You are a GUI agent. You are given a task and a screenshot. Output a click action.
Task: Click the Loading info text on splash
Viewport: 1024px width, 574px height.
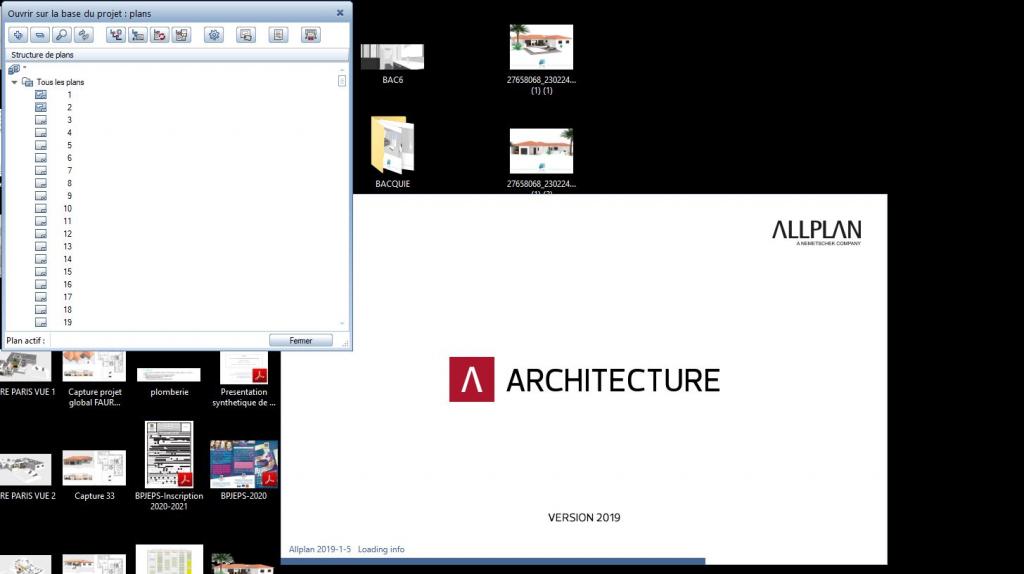pyautogui.click(x=381, y=549)
